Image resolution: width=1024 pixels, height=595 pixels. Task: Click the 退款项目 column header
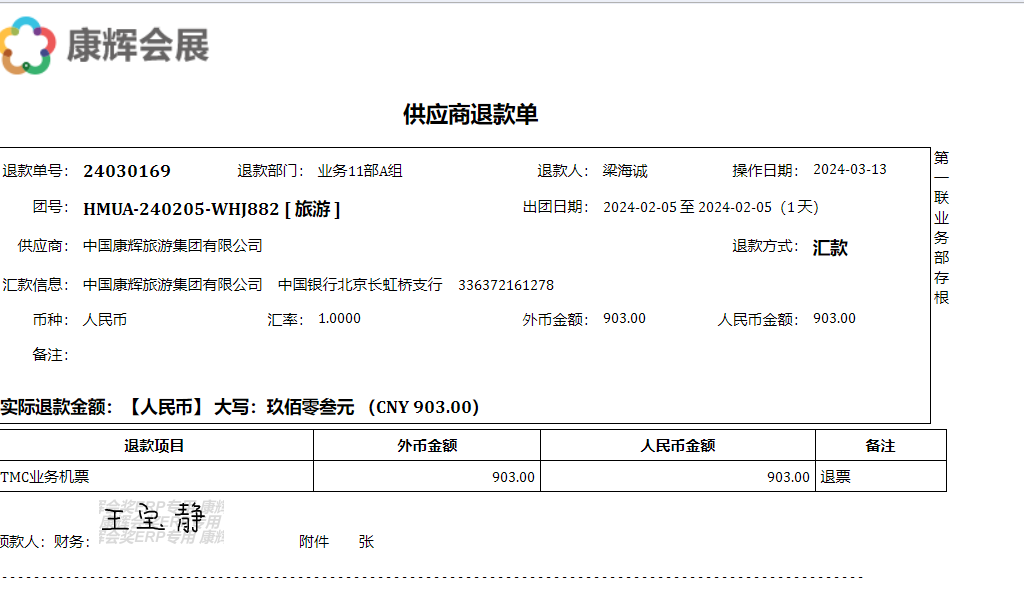[154, 446]
